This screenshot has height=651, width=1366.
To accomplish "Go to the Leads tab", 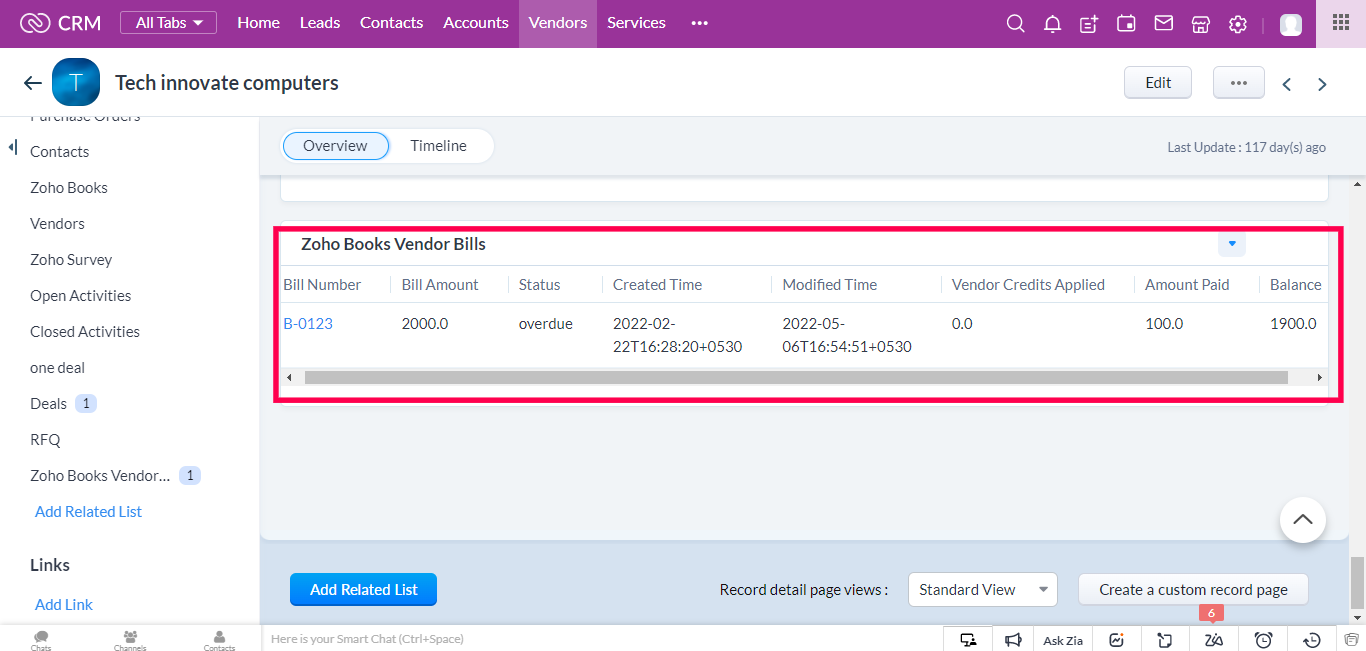I will point(320,23).
